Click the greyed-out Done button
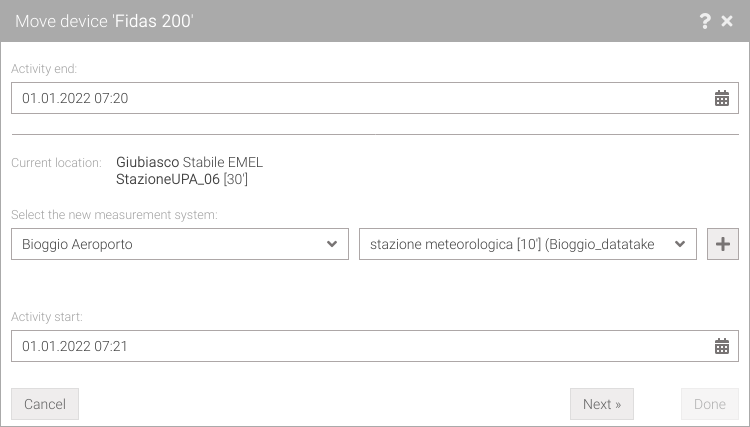 (710, 404)
